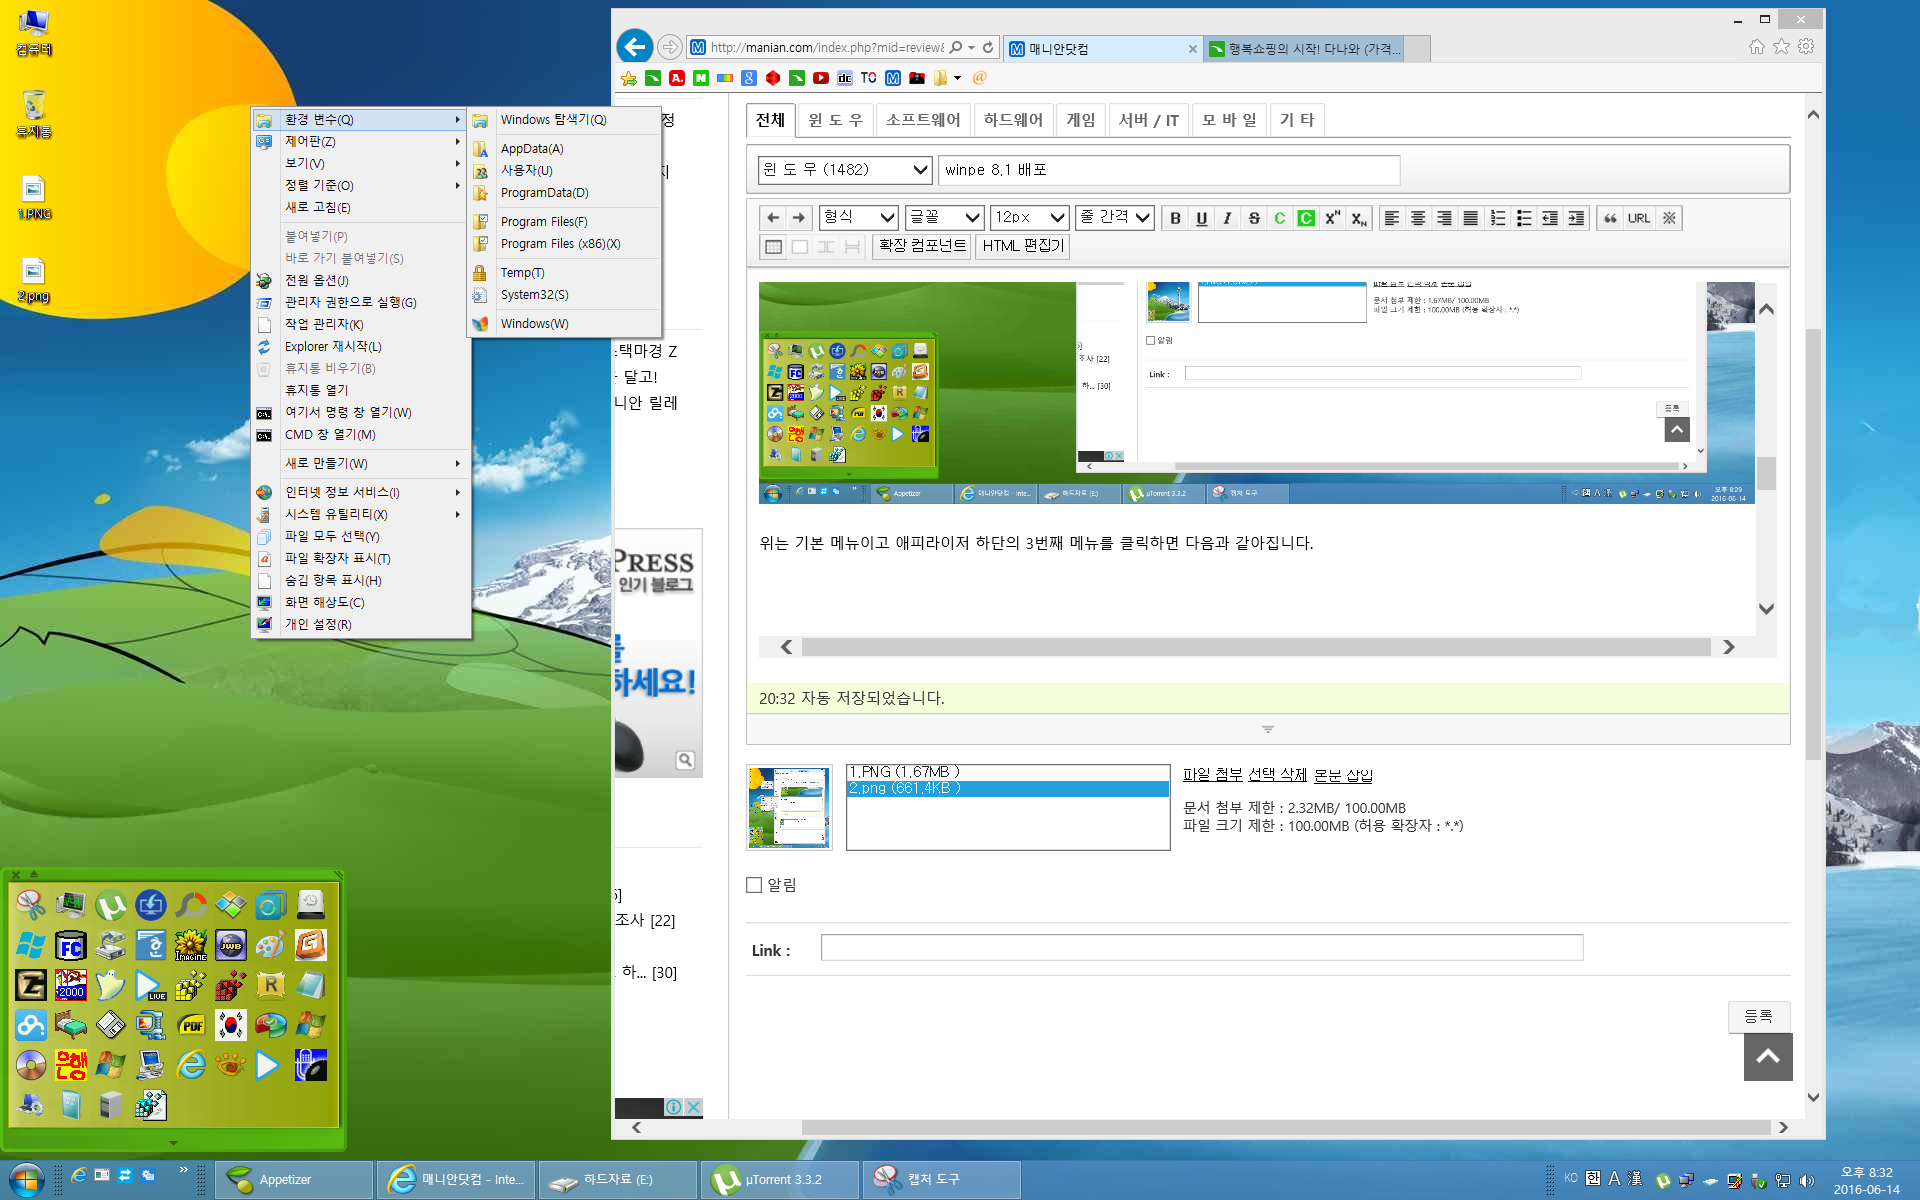The width and height of the screenshot is (1920, 1200).
Task: Click the 선택 삭제 link
Action: [1278, 775]
